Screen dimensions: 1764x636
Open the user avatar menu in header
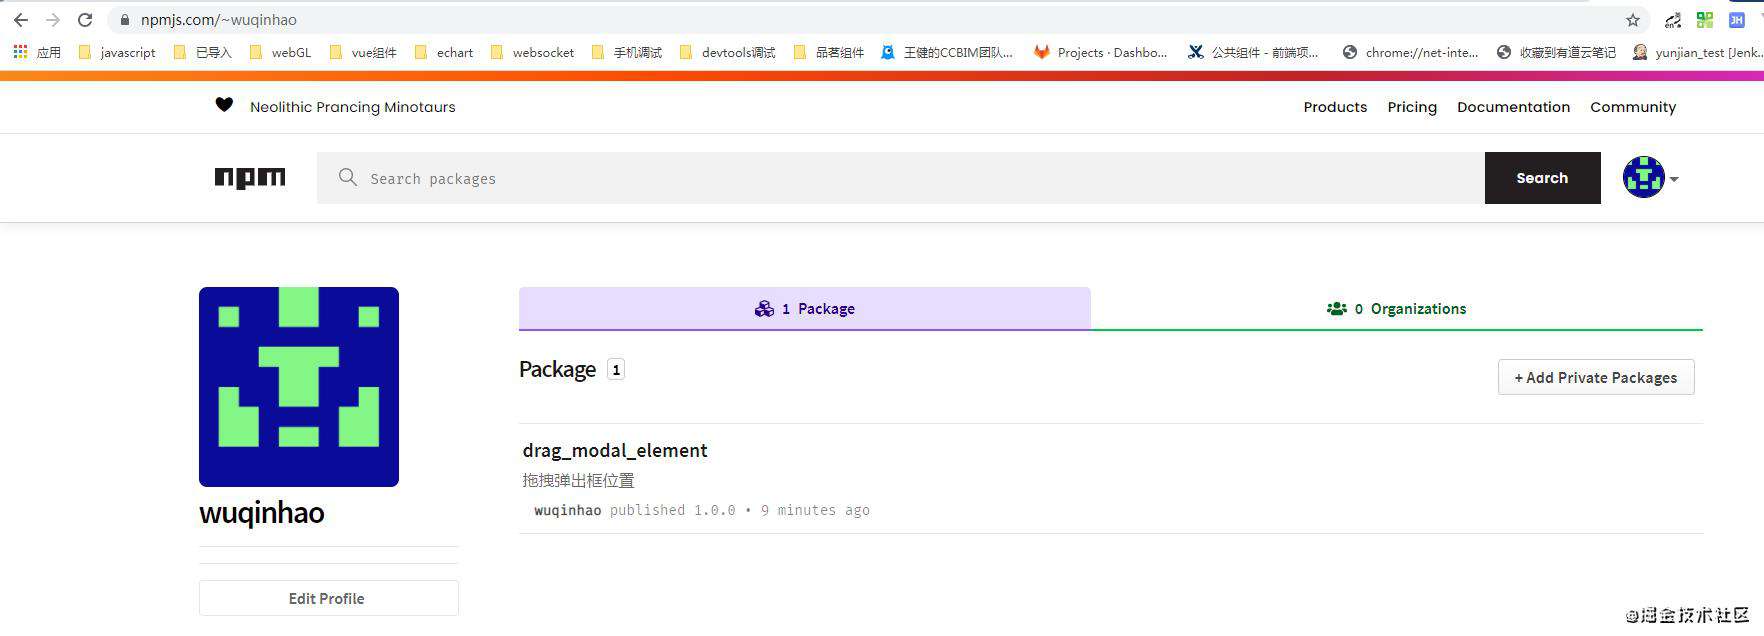1643,177
